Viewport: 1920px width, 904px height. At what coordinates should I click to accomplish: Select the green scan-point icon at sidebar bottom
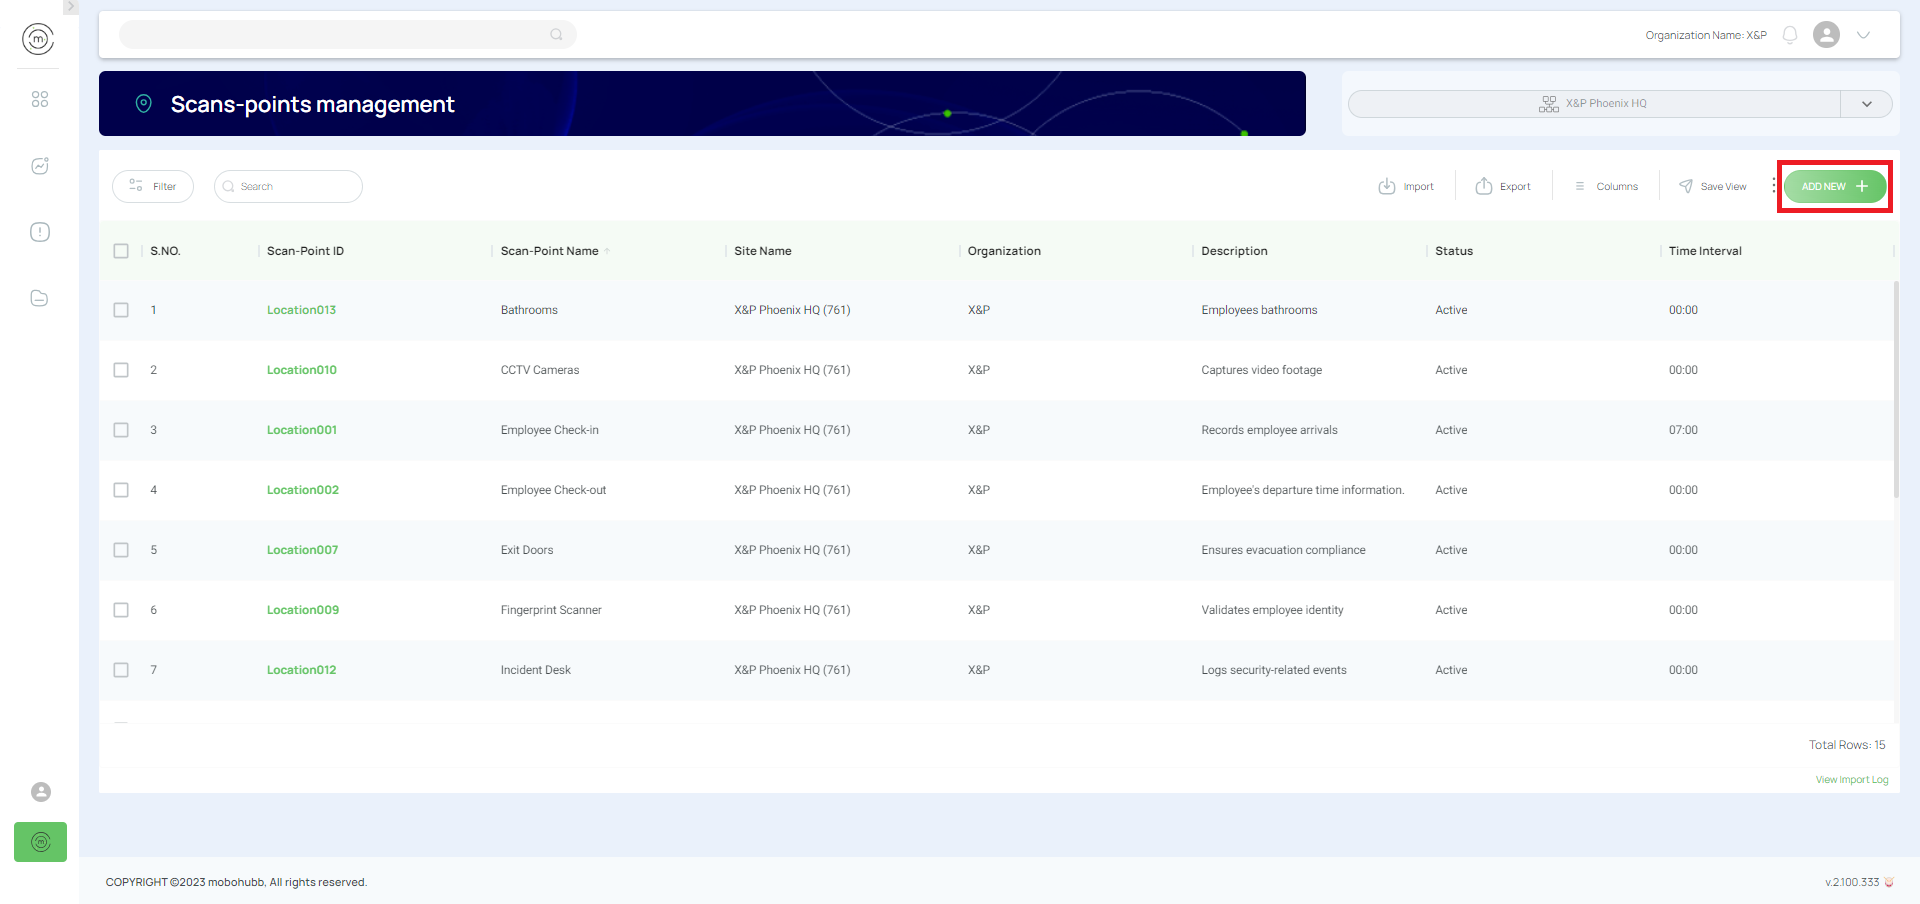click(40, 842)
